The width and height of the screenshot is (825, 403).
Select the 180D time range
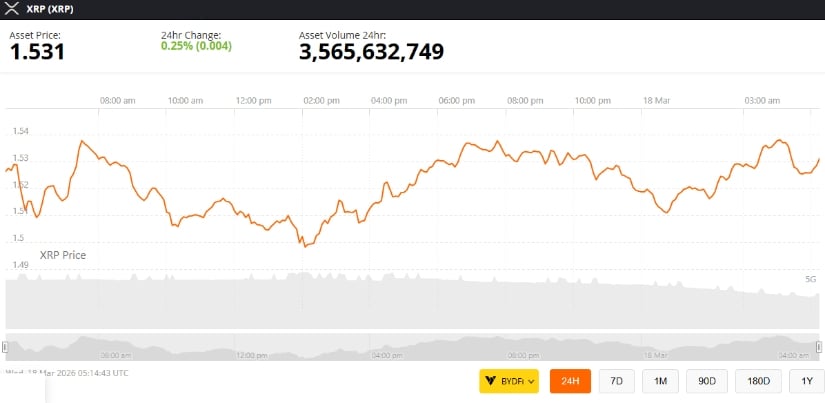759,381
